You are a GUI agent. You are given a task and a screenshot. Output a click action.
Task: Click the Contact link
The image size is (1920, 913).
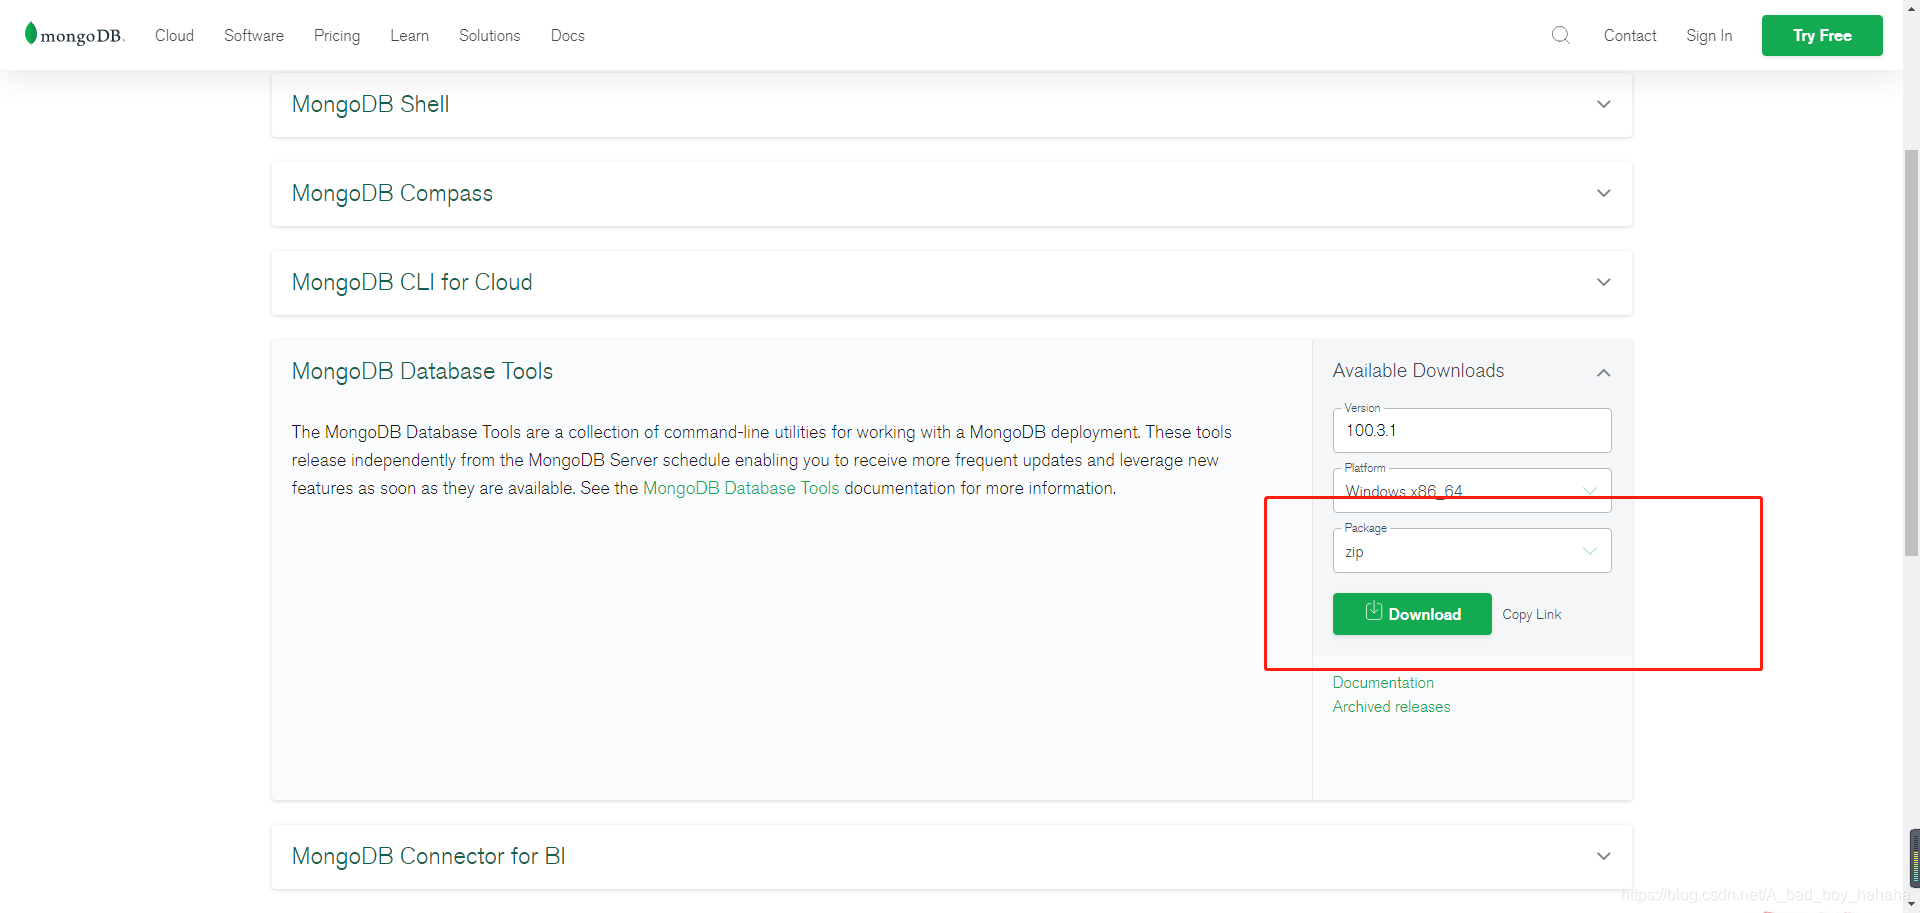[x=1630, y=35]
